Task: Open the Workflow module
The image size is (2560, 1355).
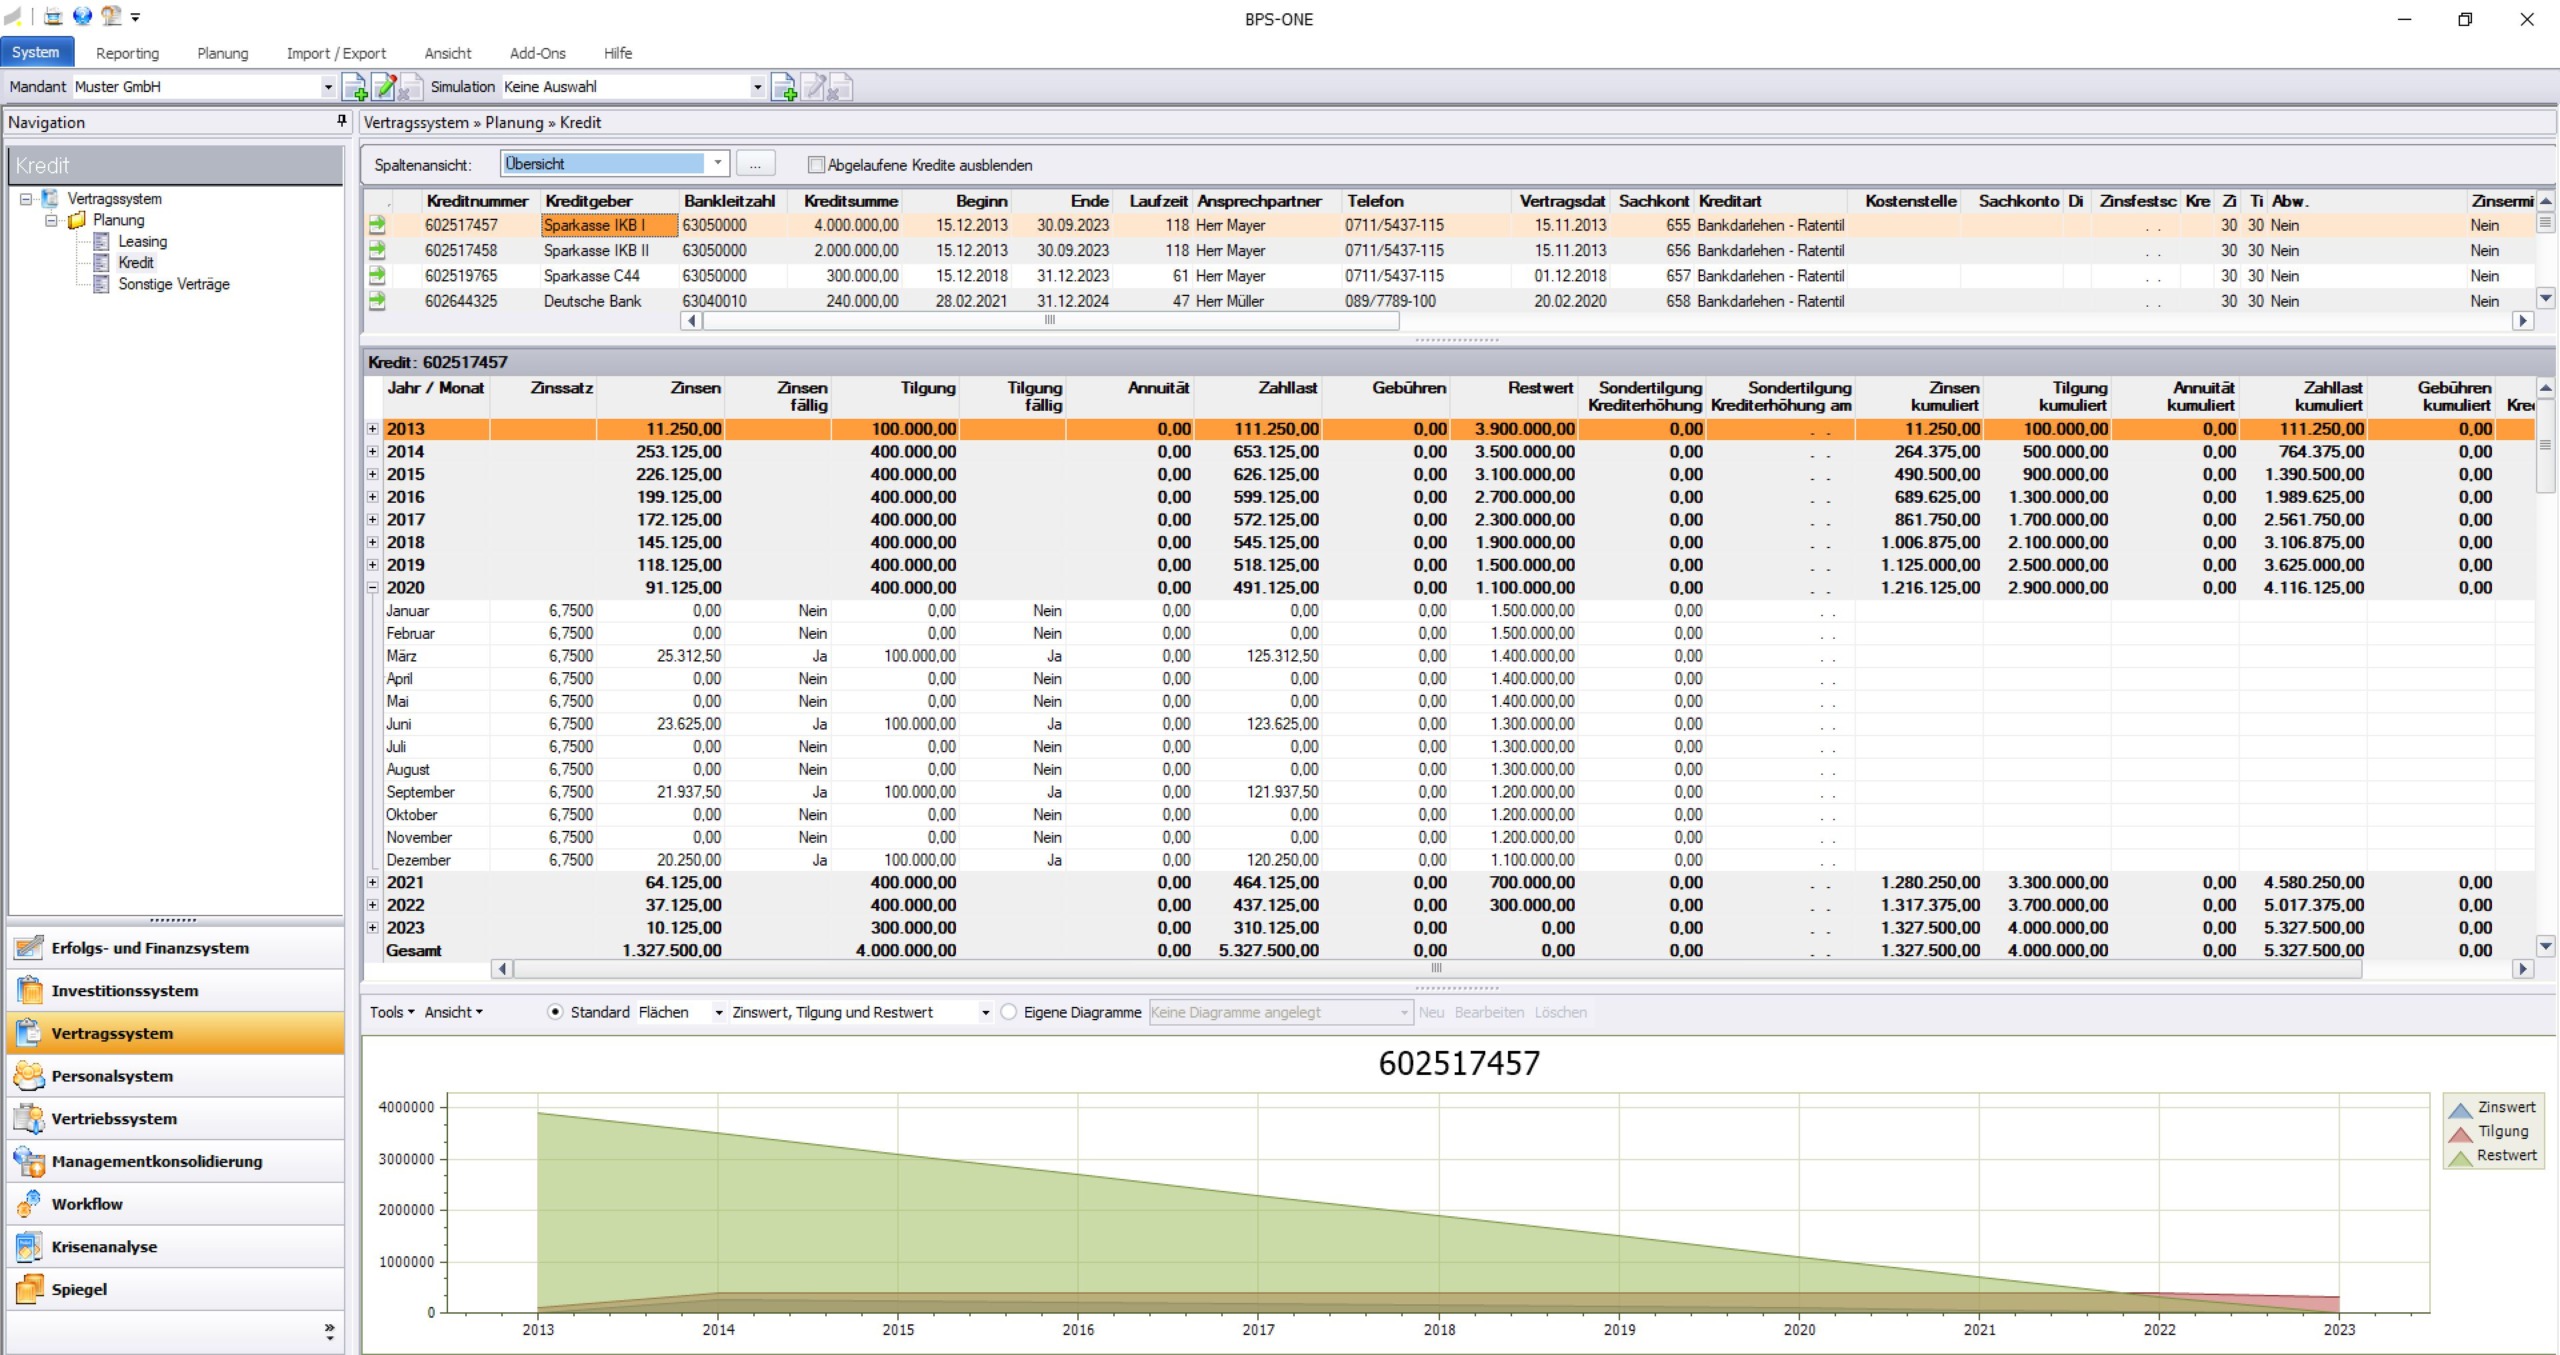Action: pyautogui.click(x=176, y=1204)
